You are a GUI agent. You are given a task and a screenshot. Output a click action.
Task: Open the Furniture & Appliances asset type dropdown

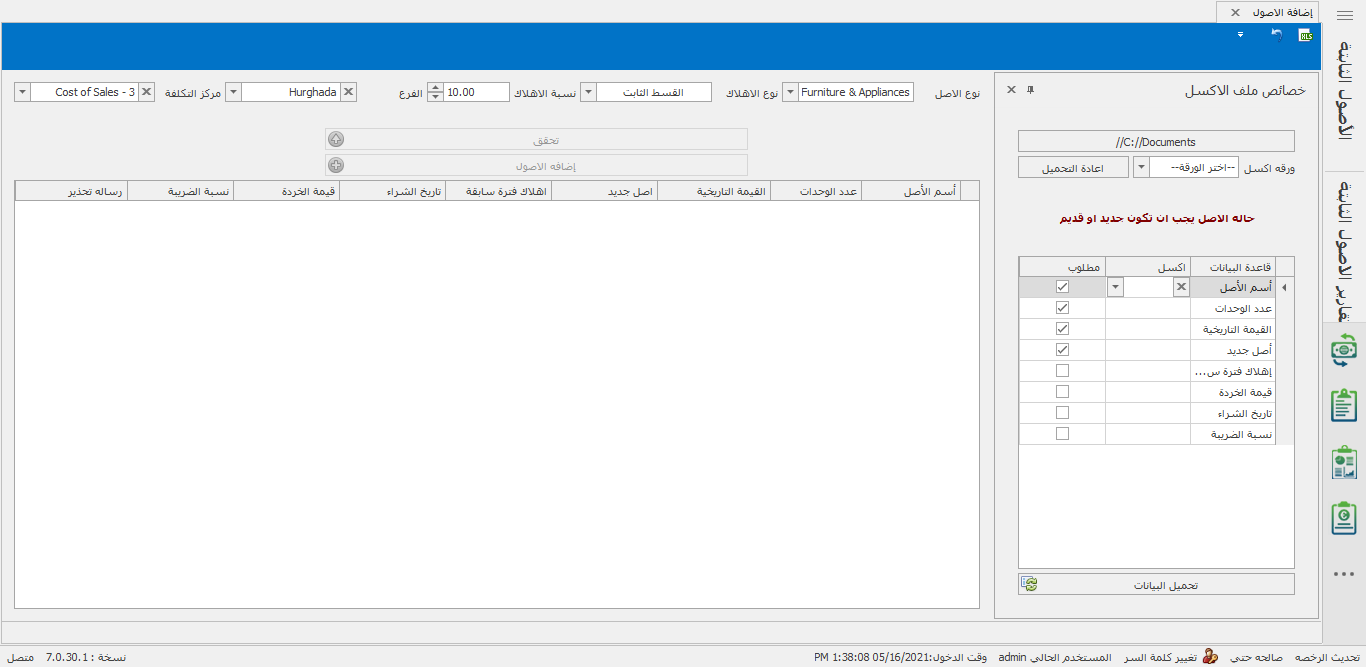tap(790, 92)
